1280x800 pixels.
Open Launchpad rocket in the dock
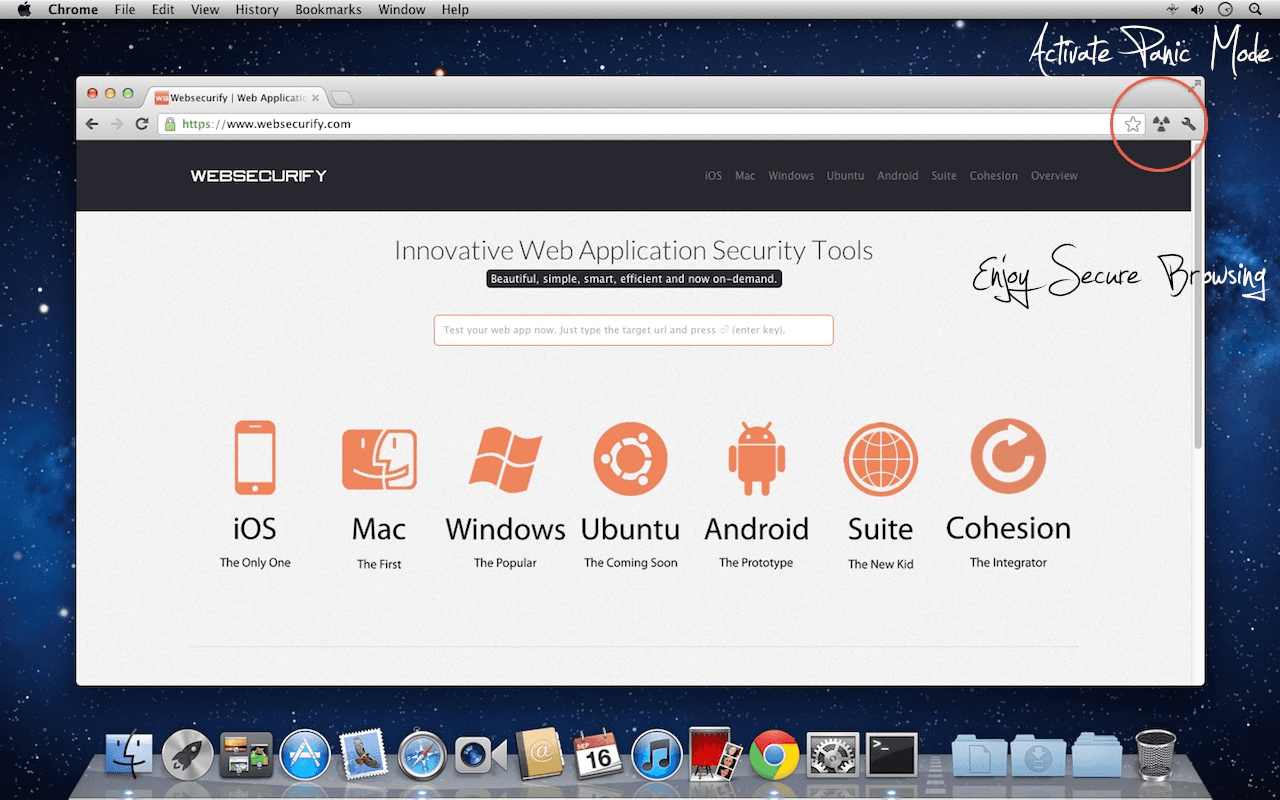point(188,755)
